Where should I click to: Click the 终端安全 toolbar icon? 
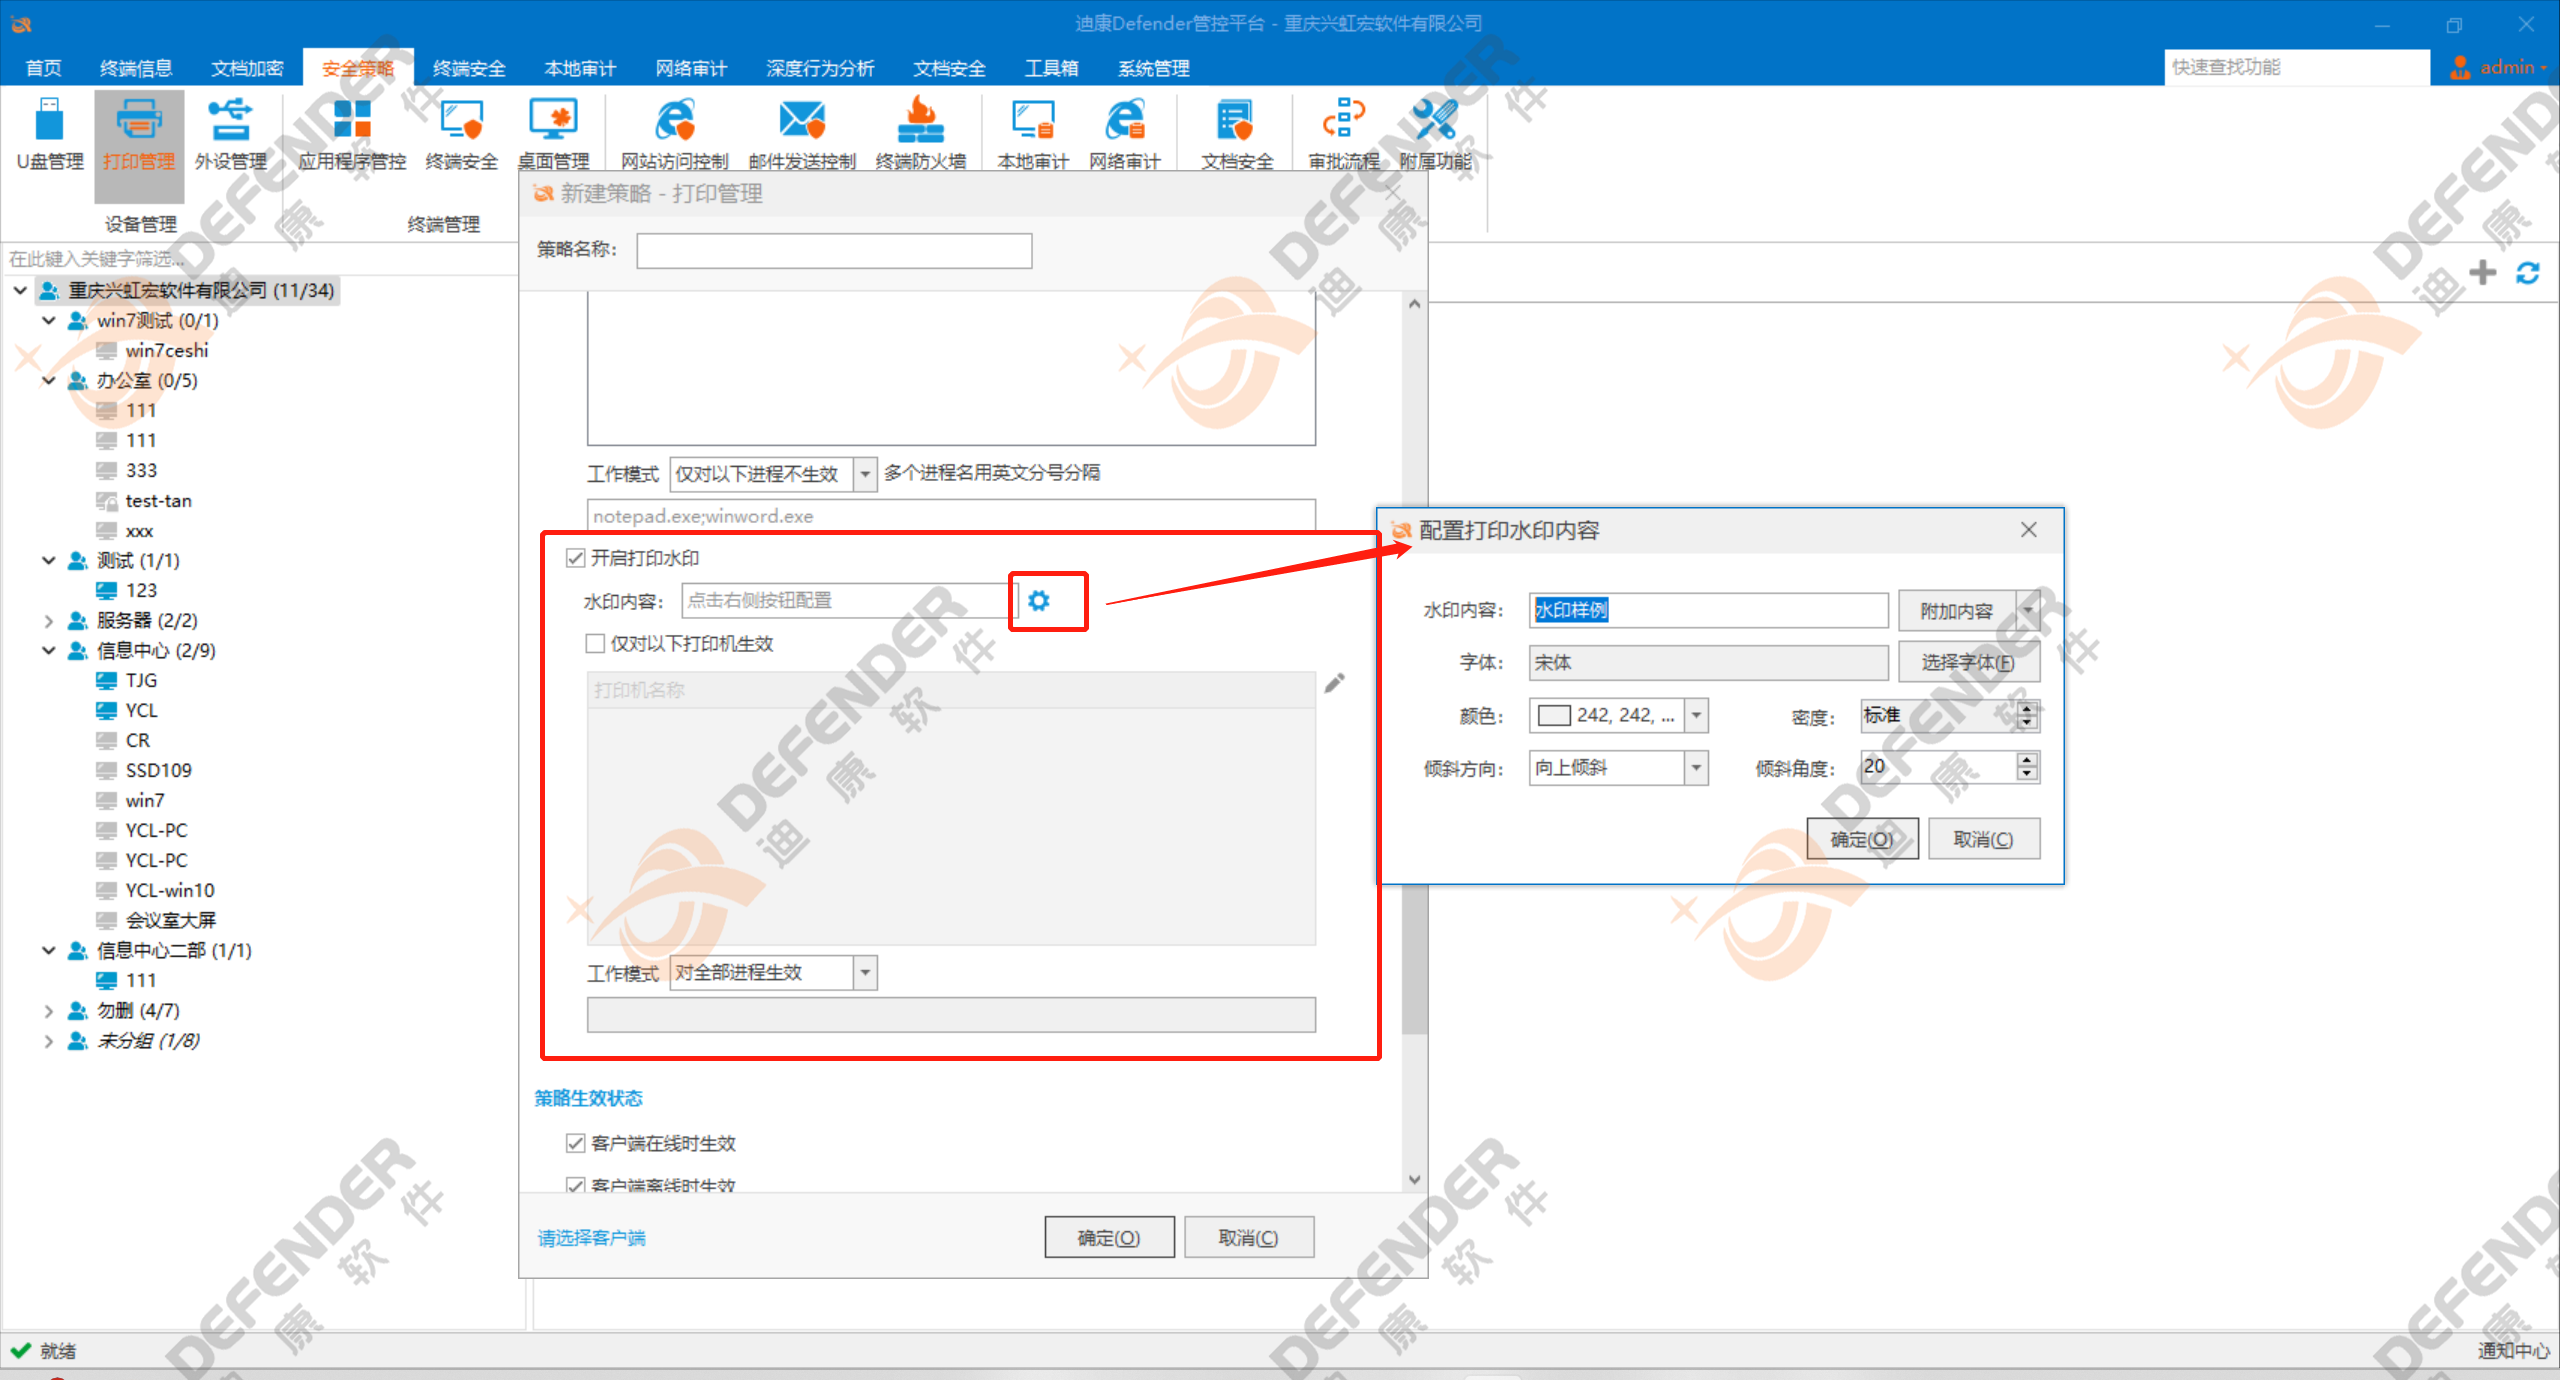(x=461, y=135)
